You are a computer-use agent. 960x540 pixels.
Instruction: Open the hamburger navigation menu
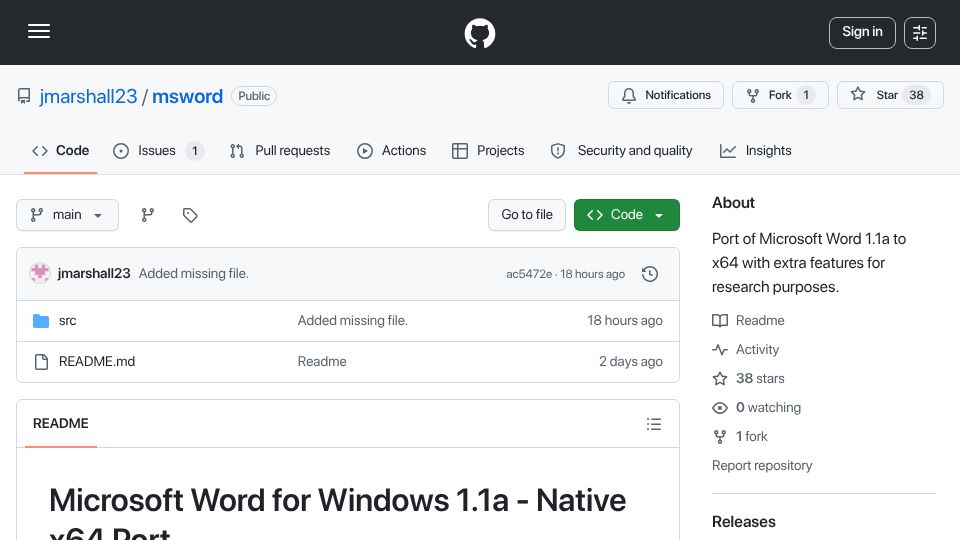(x=39, y=32)
